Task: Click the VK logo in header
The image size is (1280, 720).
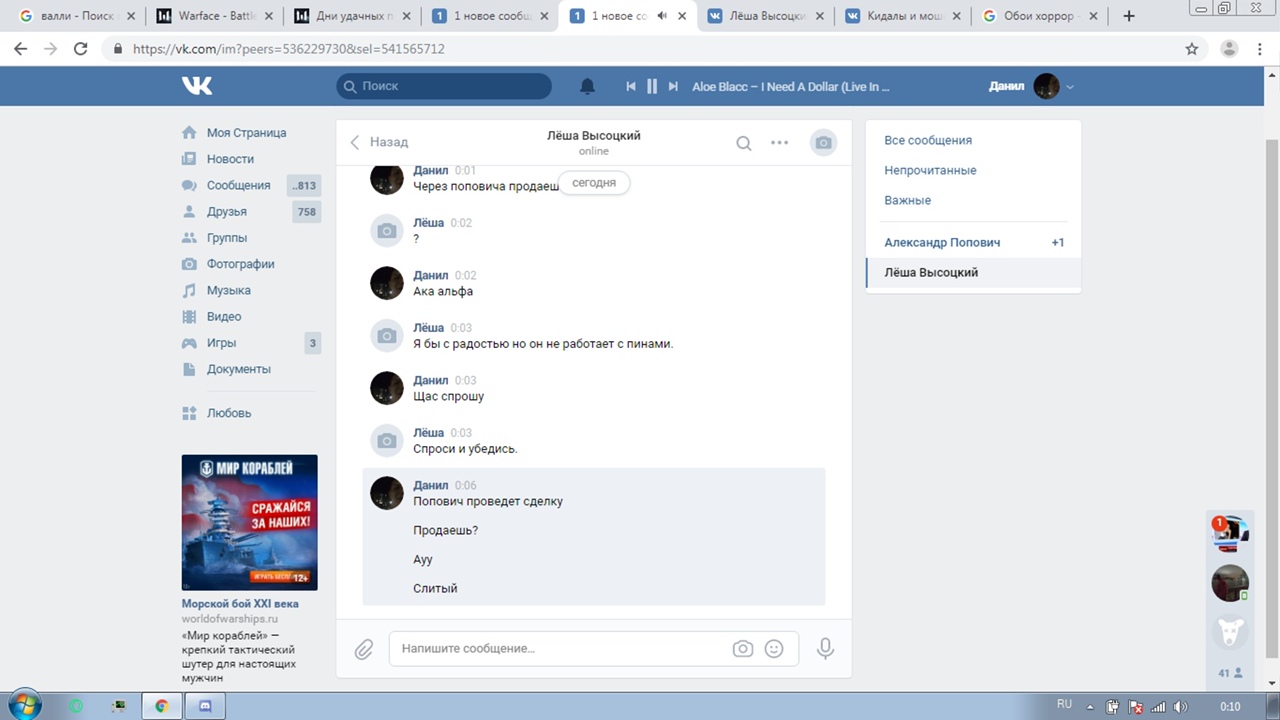Action: (x=197, y=86)
